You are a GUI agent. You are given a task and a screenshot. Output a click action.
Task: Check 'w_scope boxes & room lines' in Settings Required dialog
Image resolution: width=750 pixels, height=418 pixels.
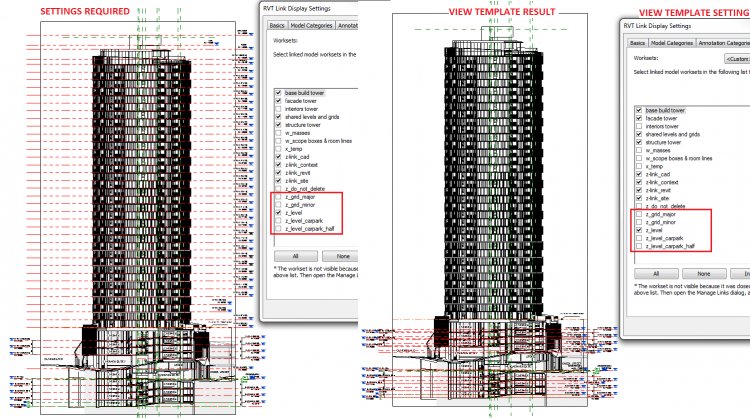(x=278, y=141)
